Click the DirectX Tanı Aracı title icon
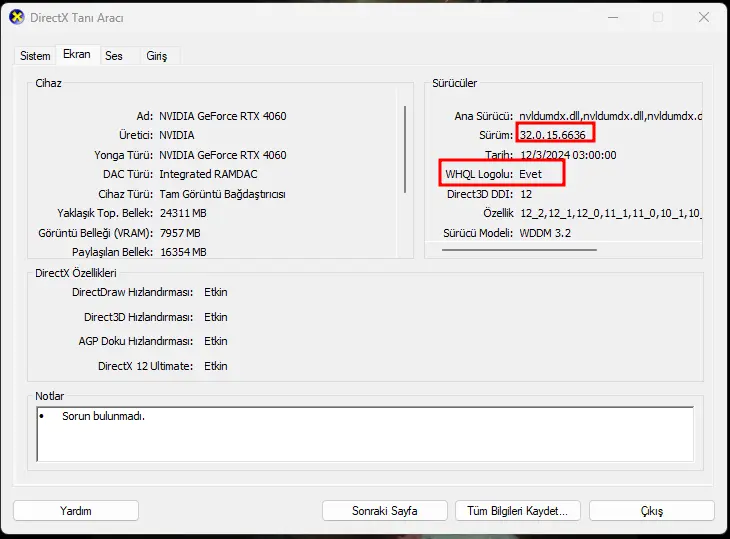The width and height of the screenshot is (730, 539). click(x=17, y=18)
